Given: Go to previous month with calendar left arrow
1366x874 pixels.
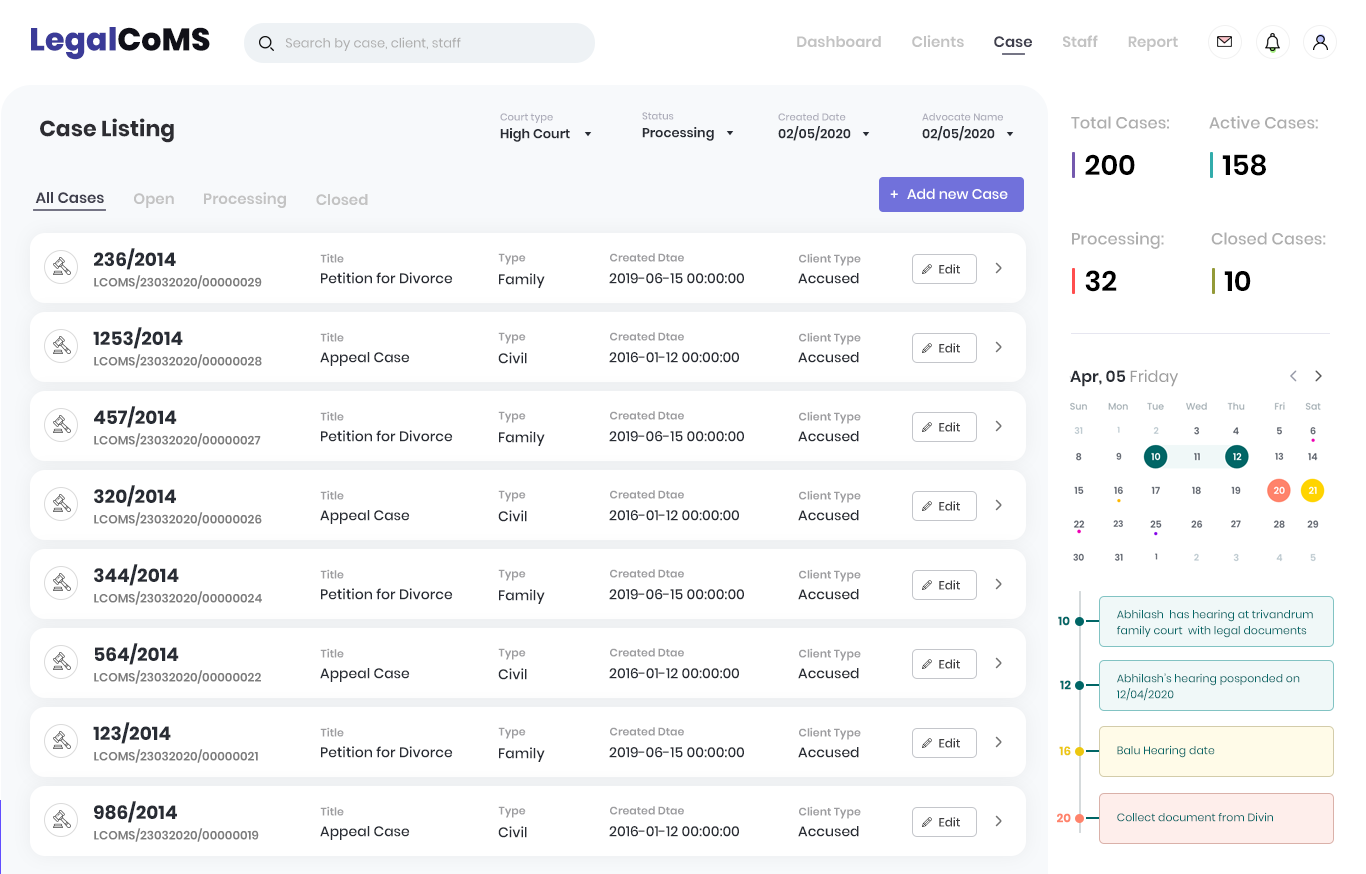Looking at the screenshot, I should 1292,376.
